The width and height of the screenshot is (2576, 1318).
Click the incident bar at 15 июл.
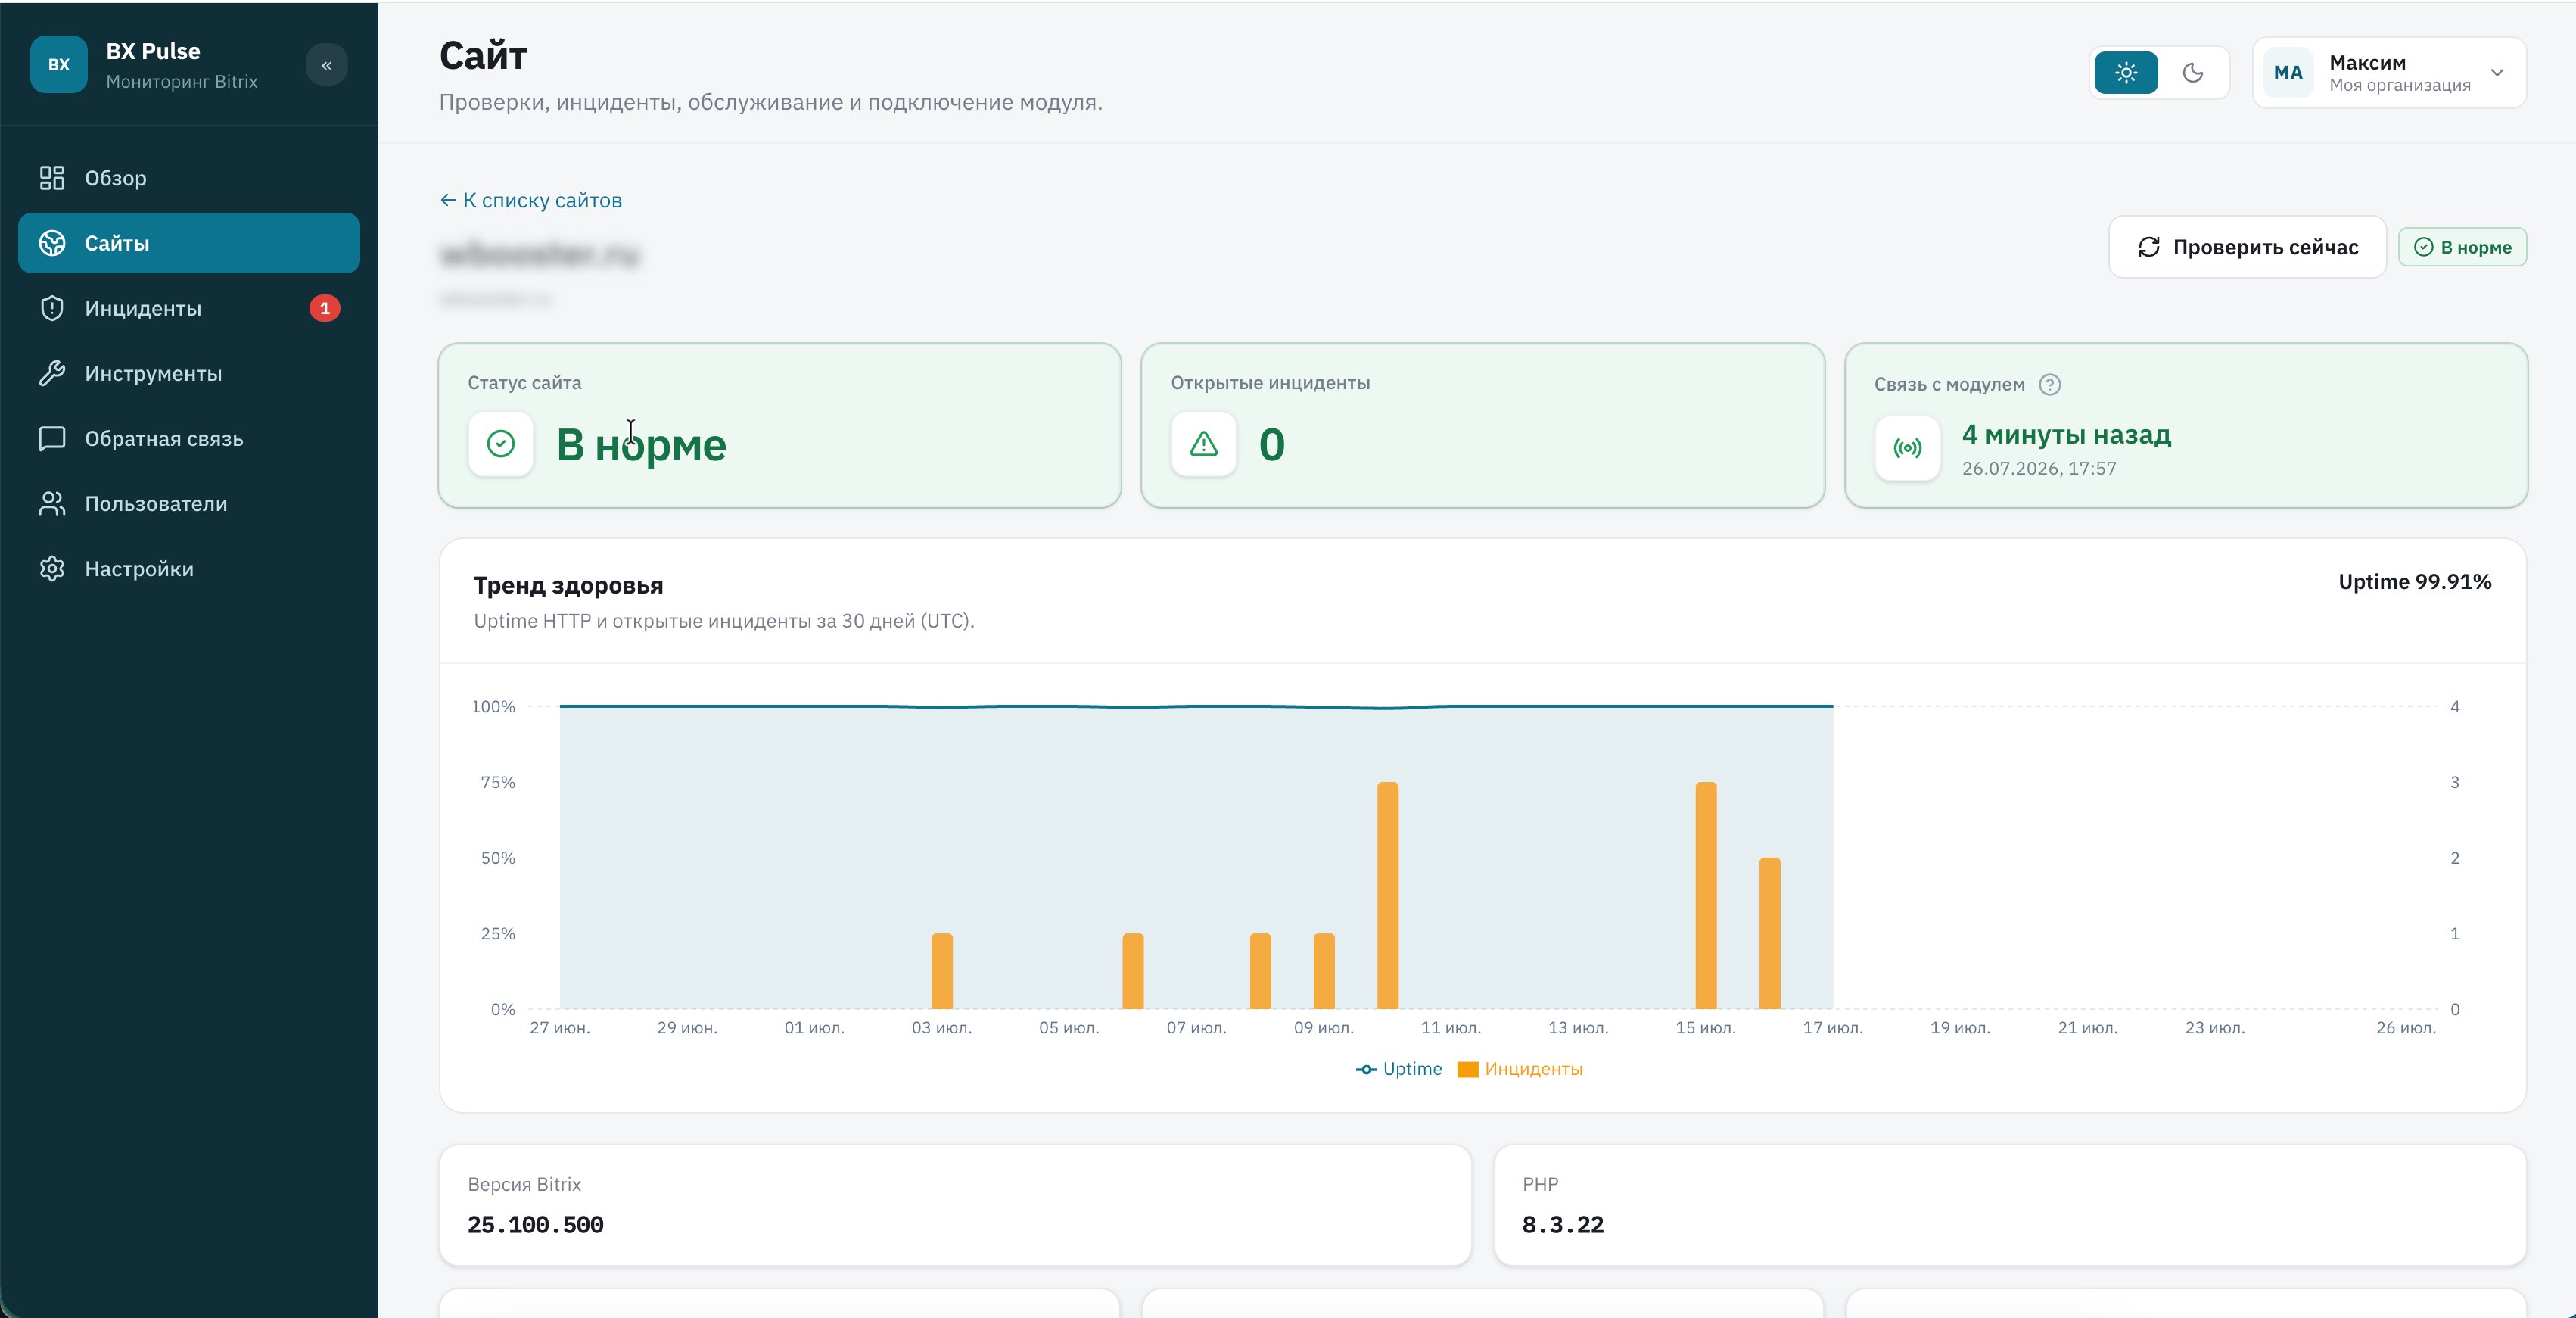pos(1706,895)
